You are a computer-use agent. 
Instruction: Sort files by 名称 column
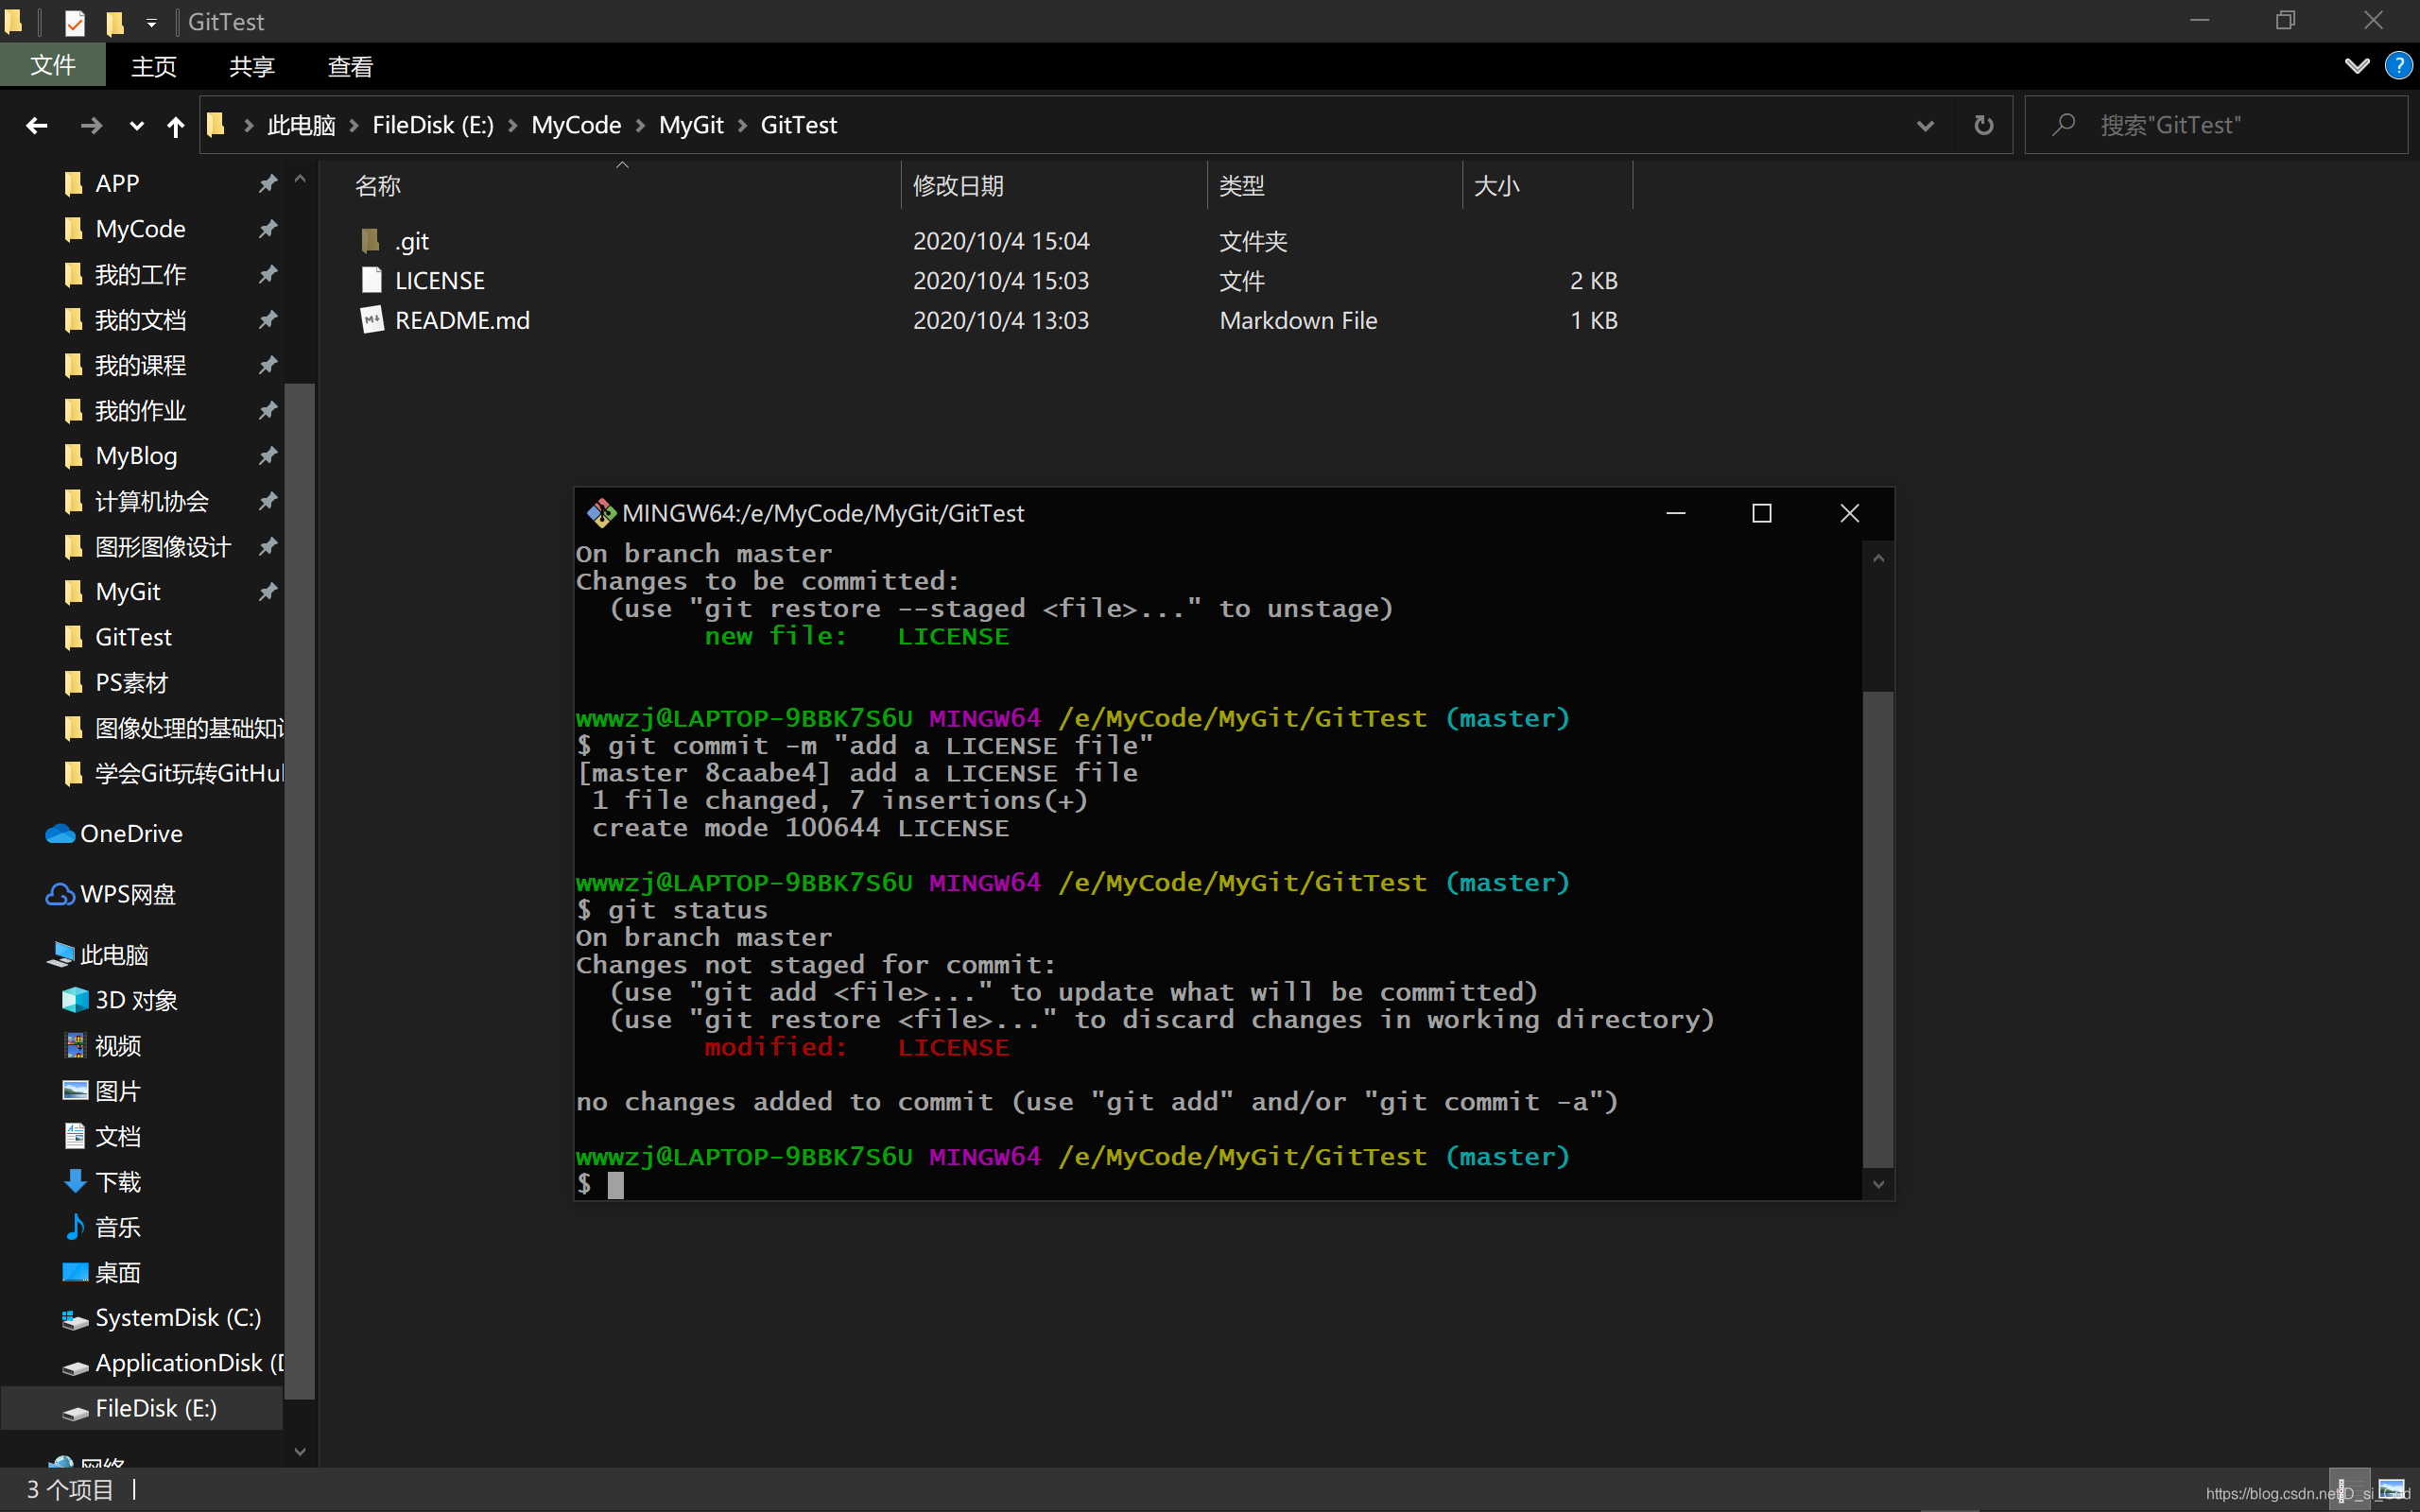(x=378, y=186)
